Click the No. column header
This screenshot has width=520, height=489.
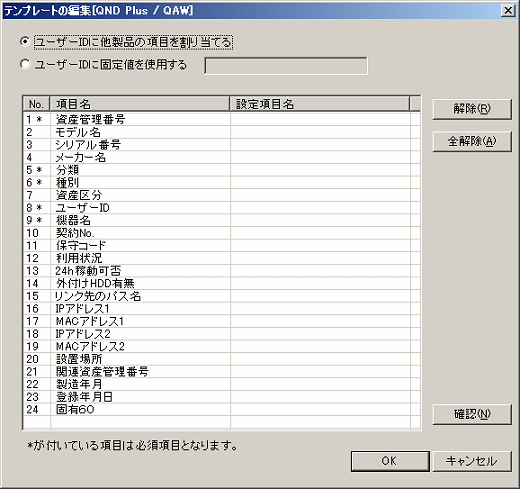pyautogui.click(x=36, y=104)
